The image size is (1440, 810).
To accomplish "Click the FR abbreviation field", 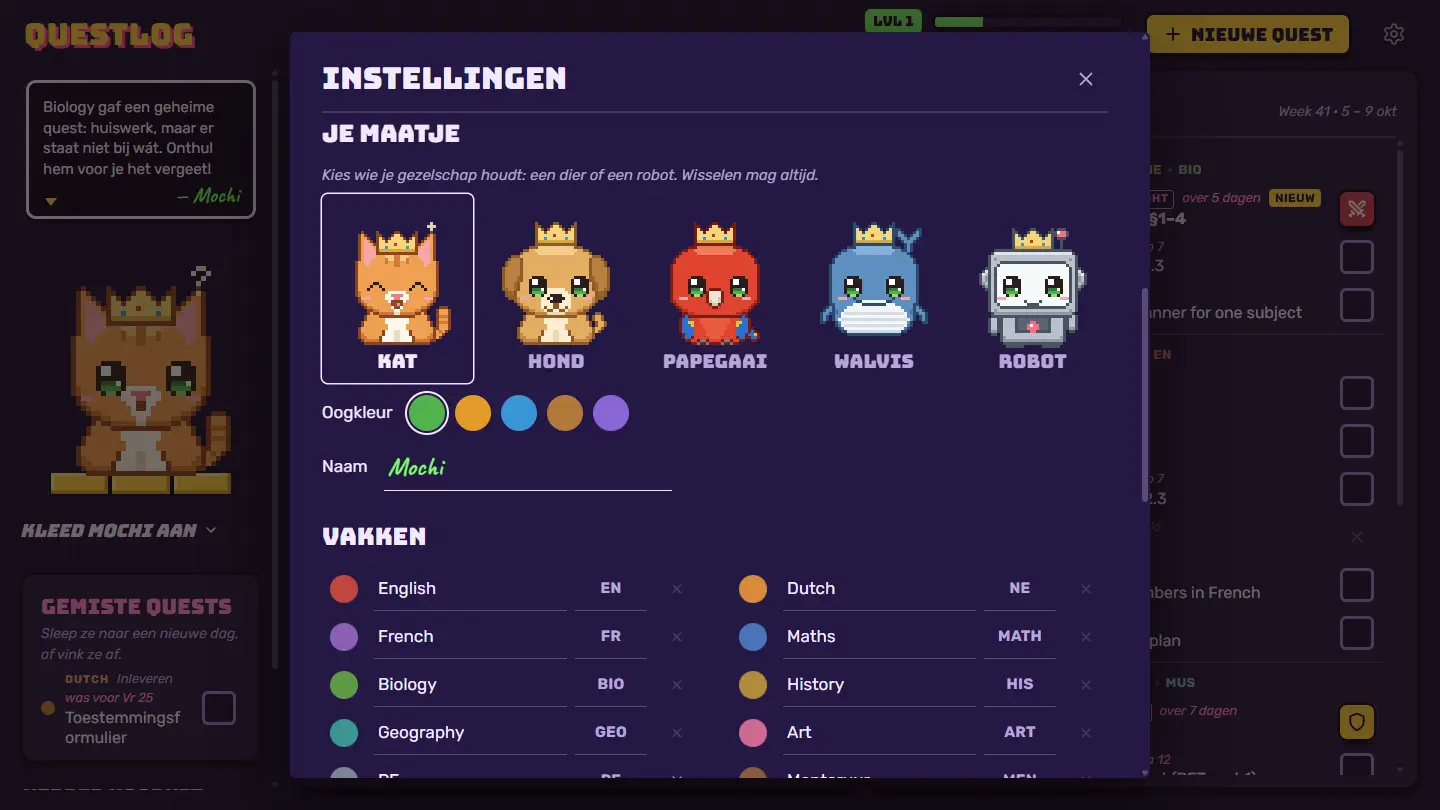I will 611,637.
